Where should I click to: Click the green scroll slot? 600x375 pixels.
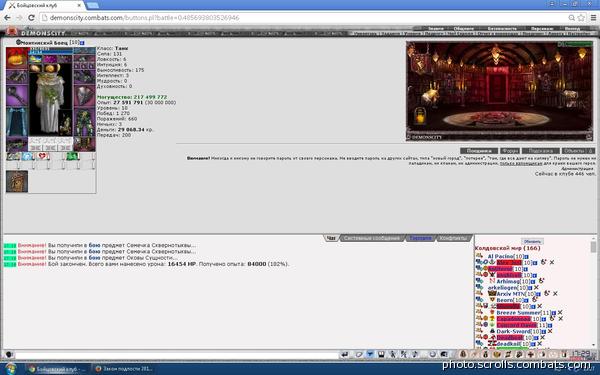(72, 156)
